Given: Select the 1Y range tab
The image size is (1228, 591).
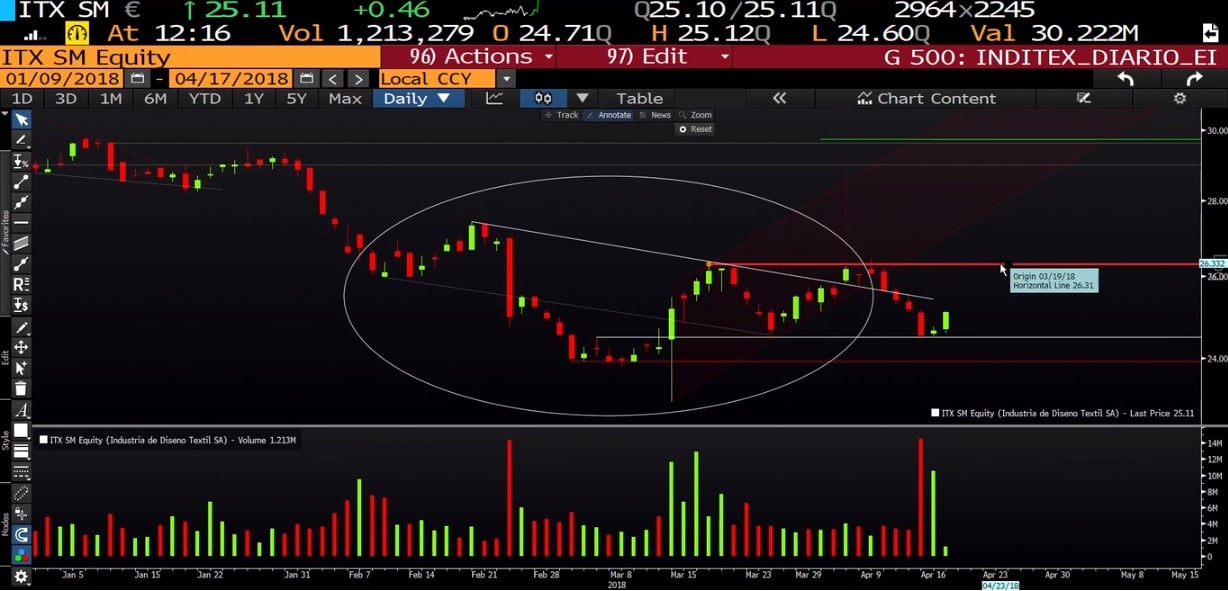Looking at the screenshot, I should point(254,98).
